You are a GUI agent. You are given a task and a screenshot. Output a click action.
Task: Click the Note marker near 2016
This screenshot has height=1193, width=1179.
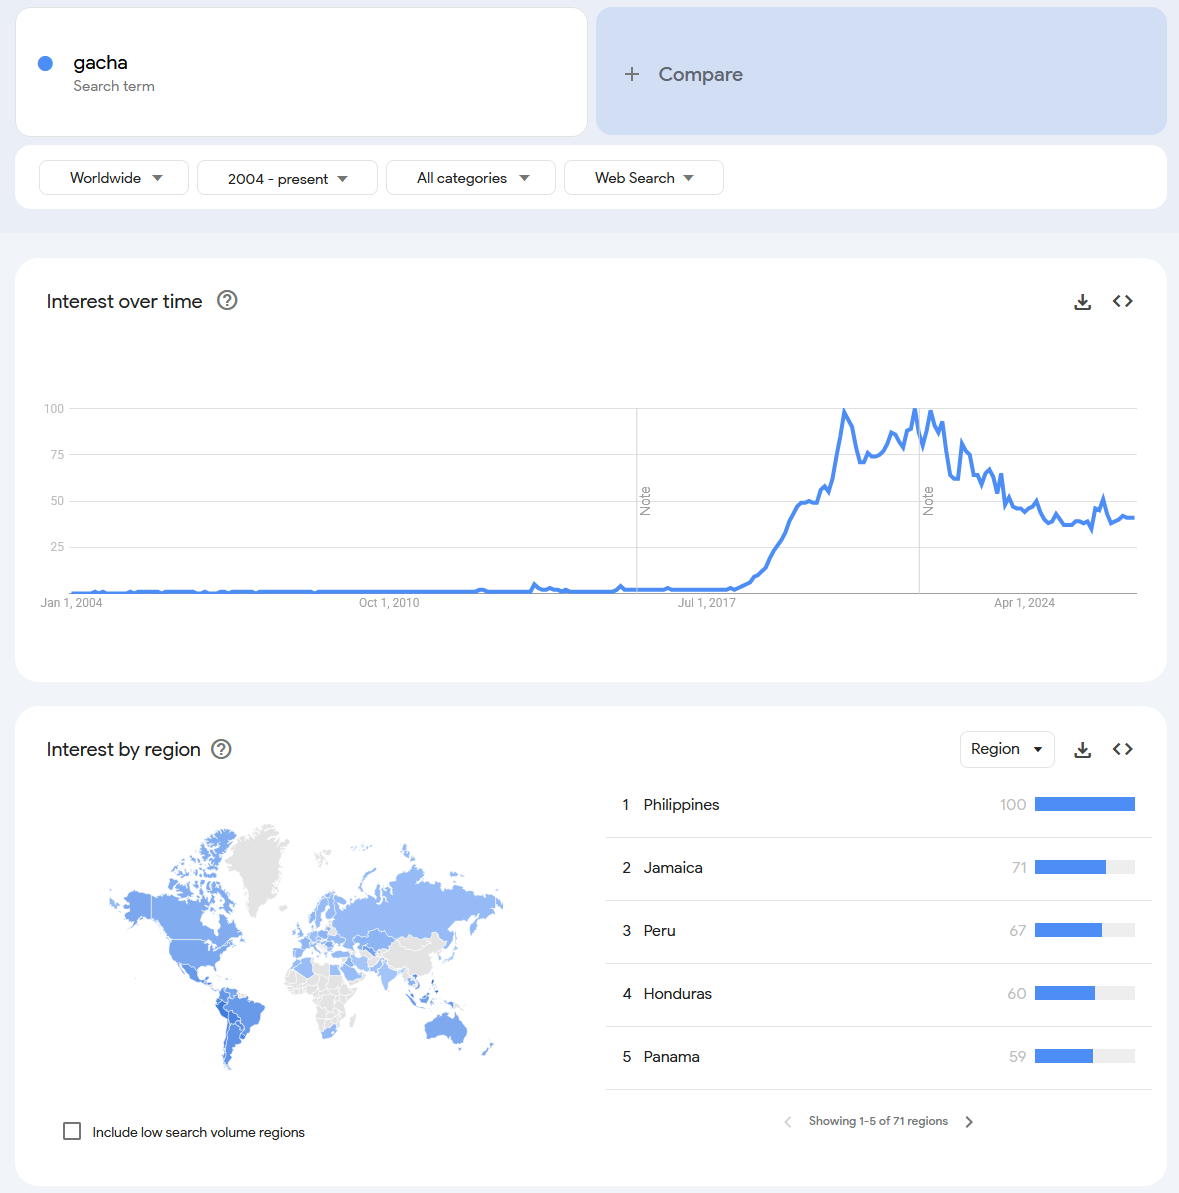coord(645,501)
